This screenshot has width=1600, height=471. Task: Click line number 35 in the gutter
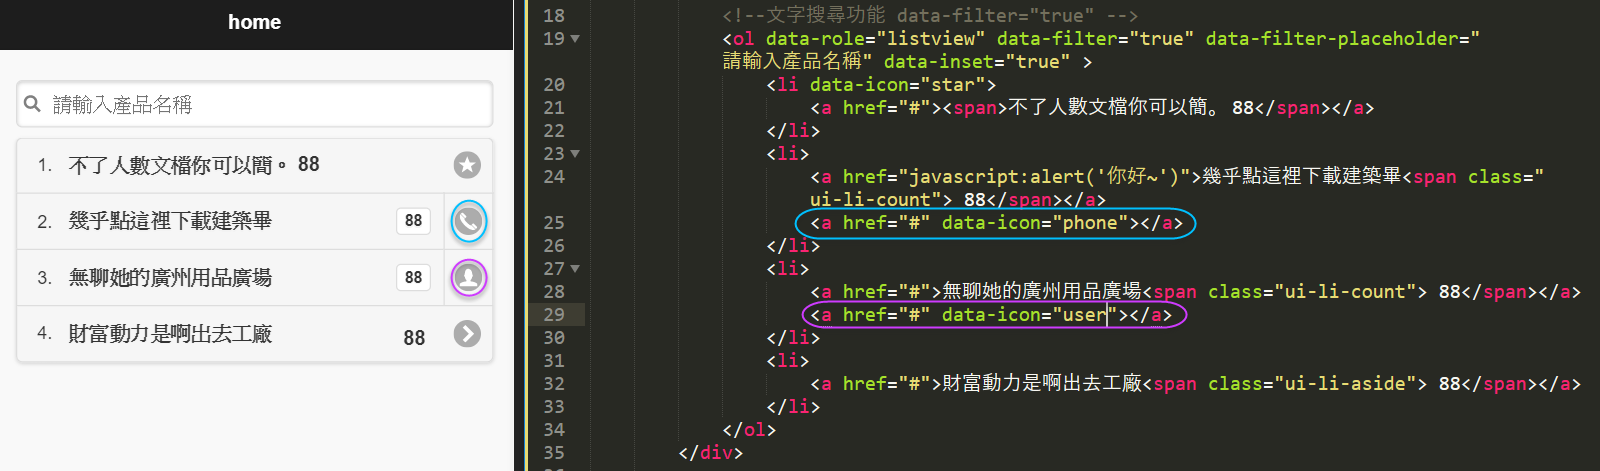tap(554, 453)
